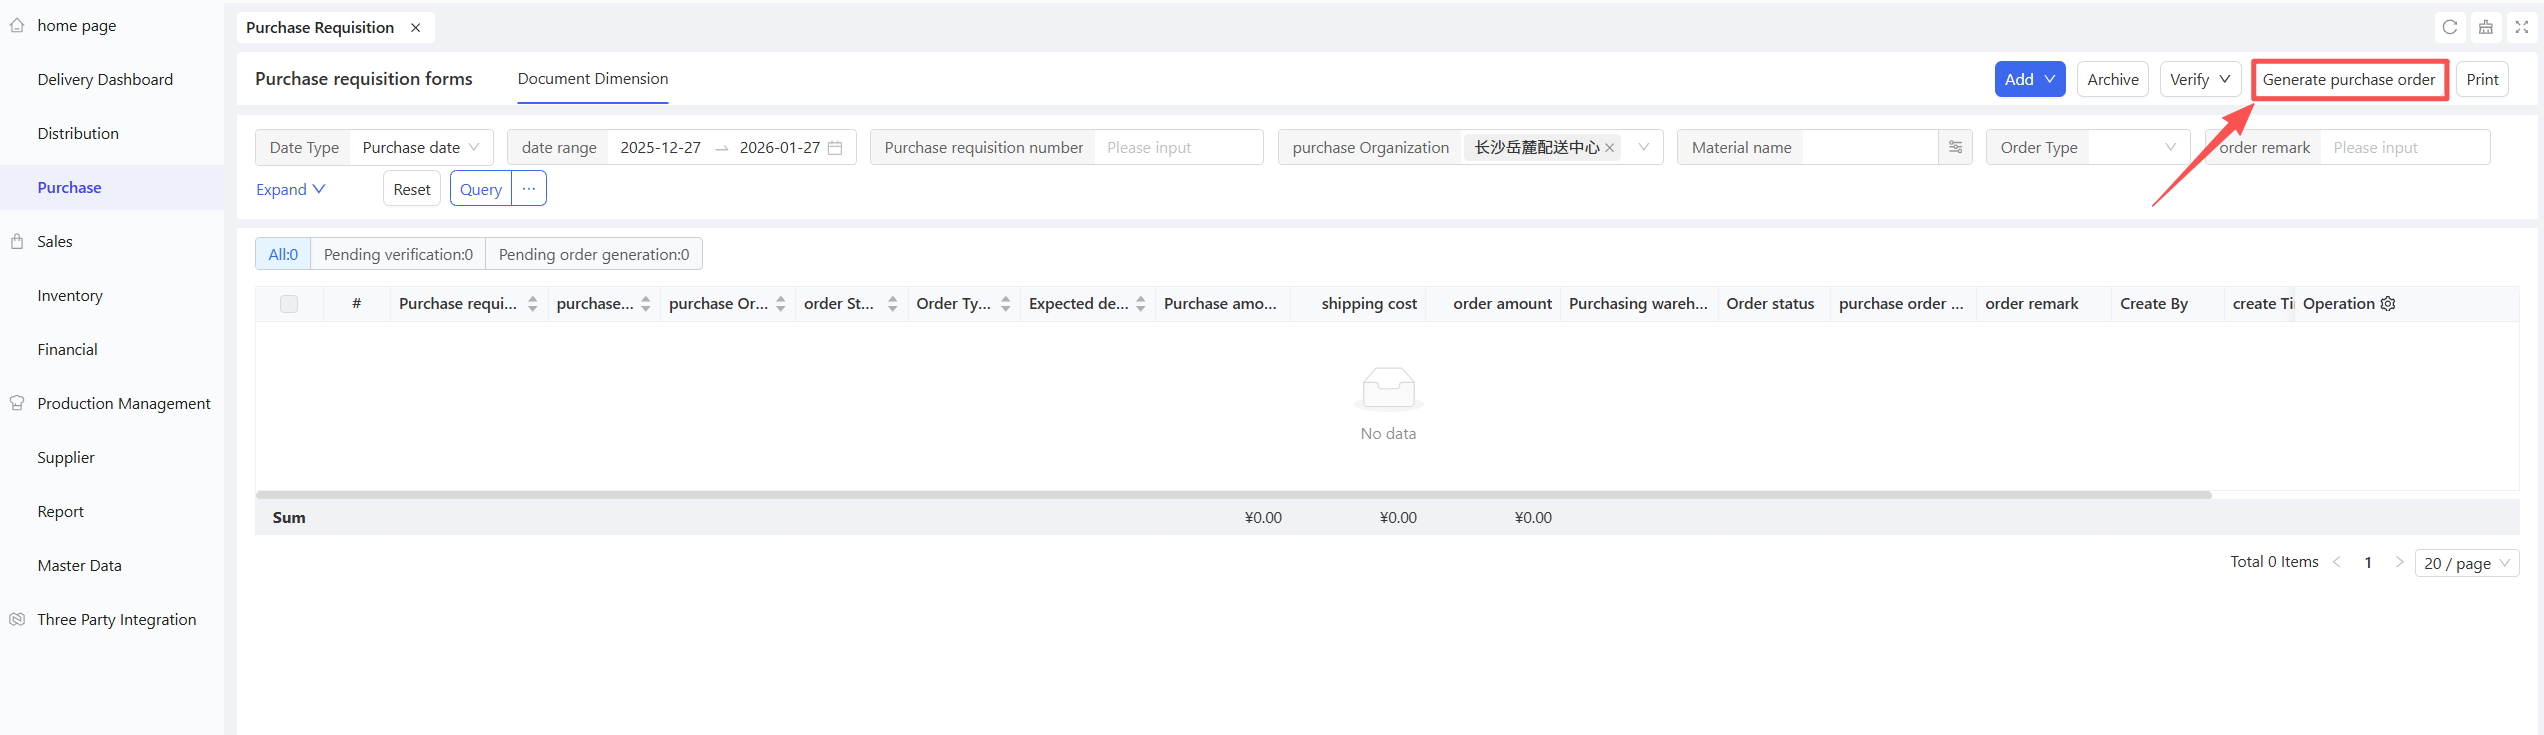Sort by Expected delivery column arrows
This screenshot has width=2544, height=735.
pos(1140,304)
